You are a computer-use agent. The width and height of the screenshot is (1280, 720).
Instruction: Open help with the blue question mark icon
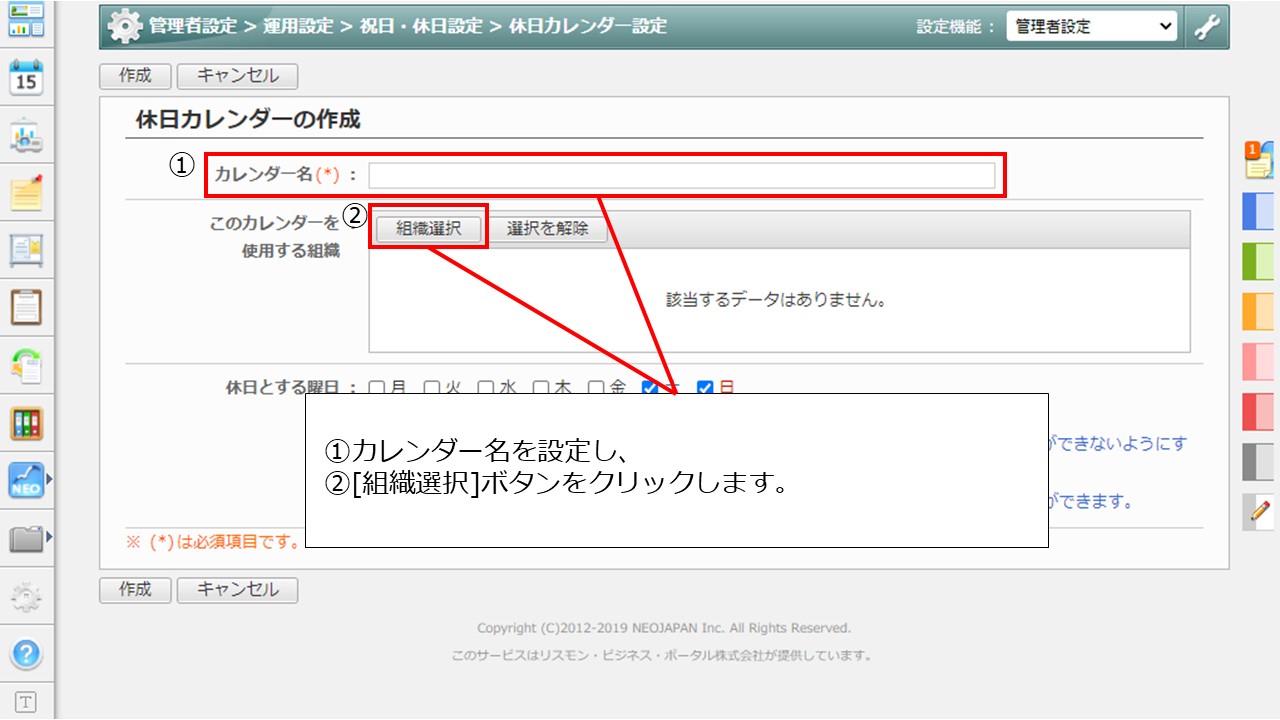[x=26, y=655]
